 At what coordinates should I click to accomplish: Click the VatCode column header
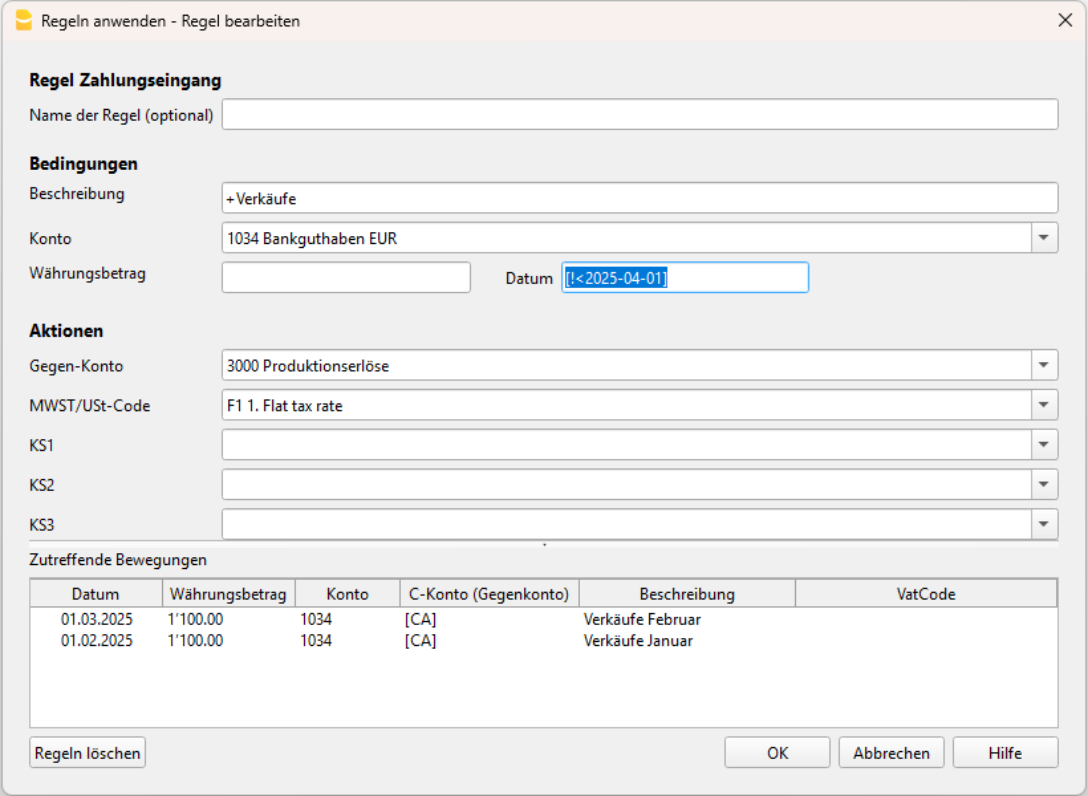[x=925, y=594]
